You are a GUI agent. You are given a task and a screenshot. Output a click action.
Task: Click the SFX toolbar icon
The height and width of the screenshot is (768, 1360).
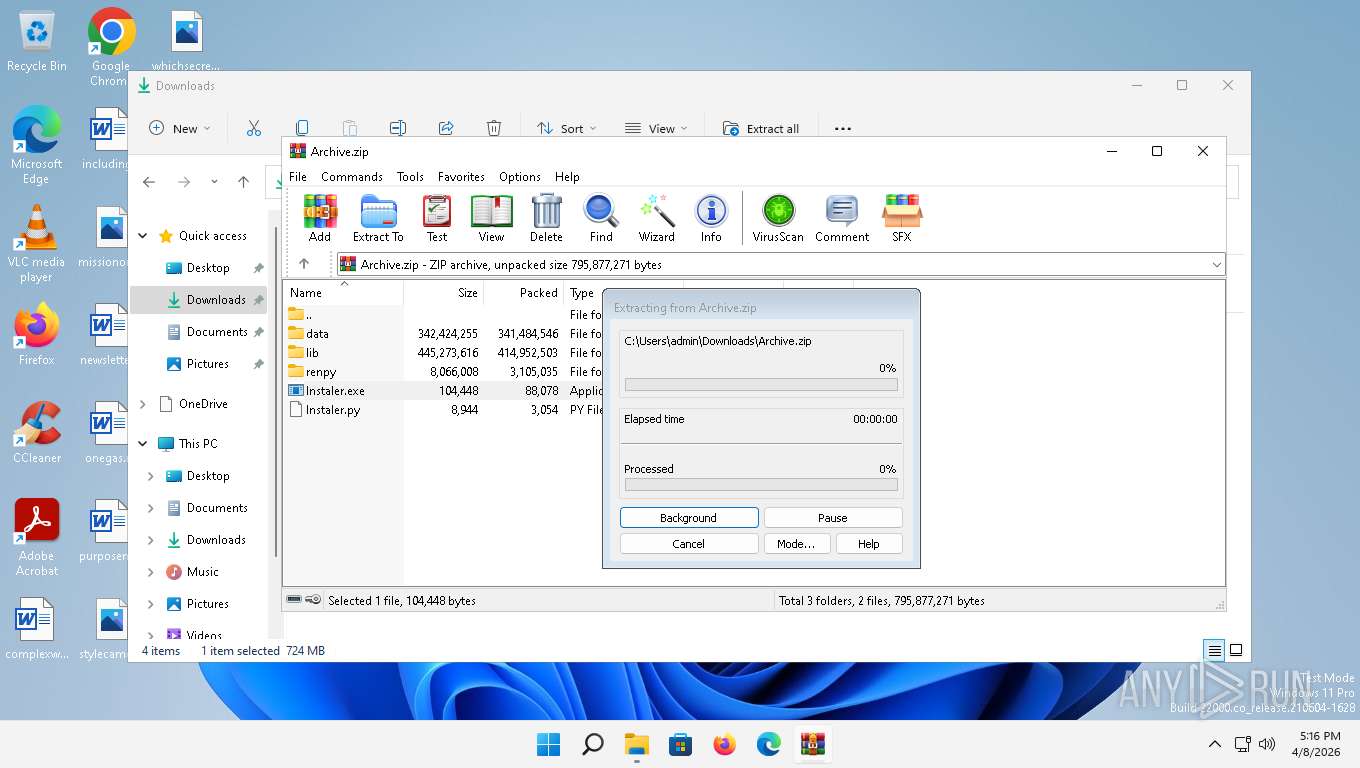click(x=902, y=218)
